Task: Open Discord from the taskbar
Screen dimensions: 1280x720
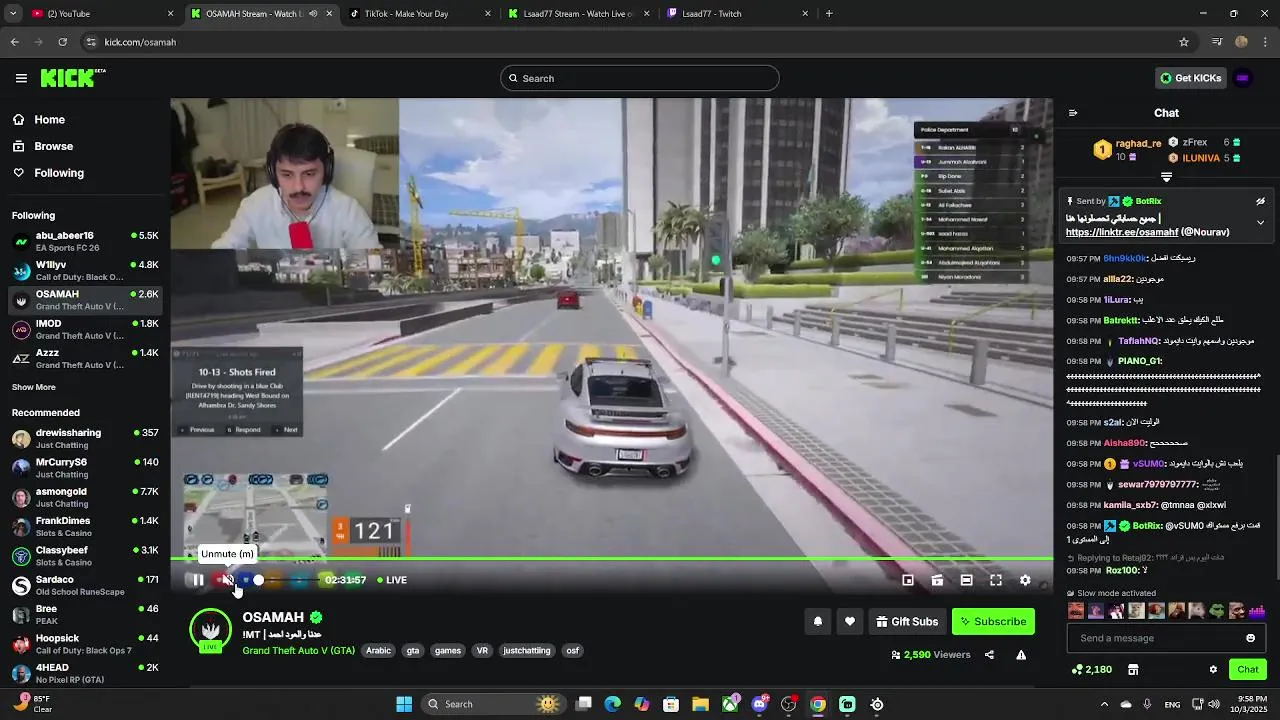Action: [x=760, y=704]
